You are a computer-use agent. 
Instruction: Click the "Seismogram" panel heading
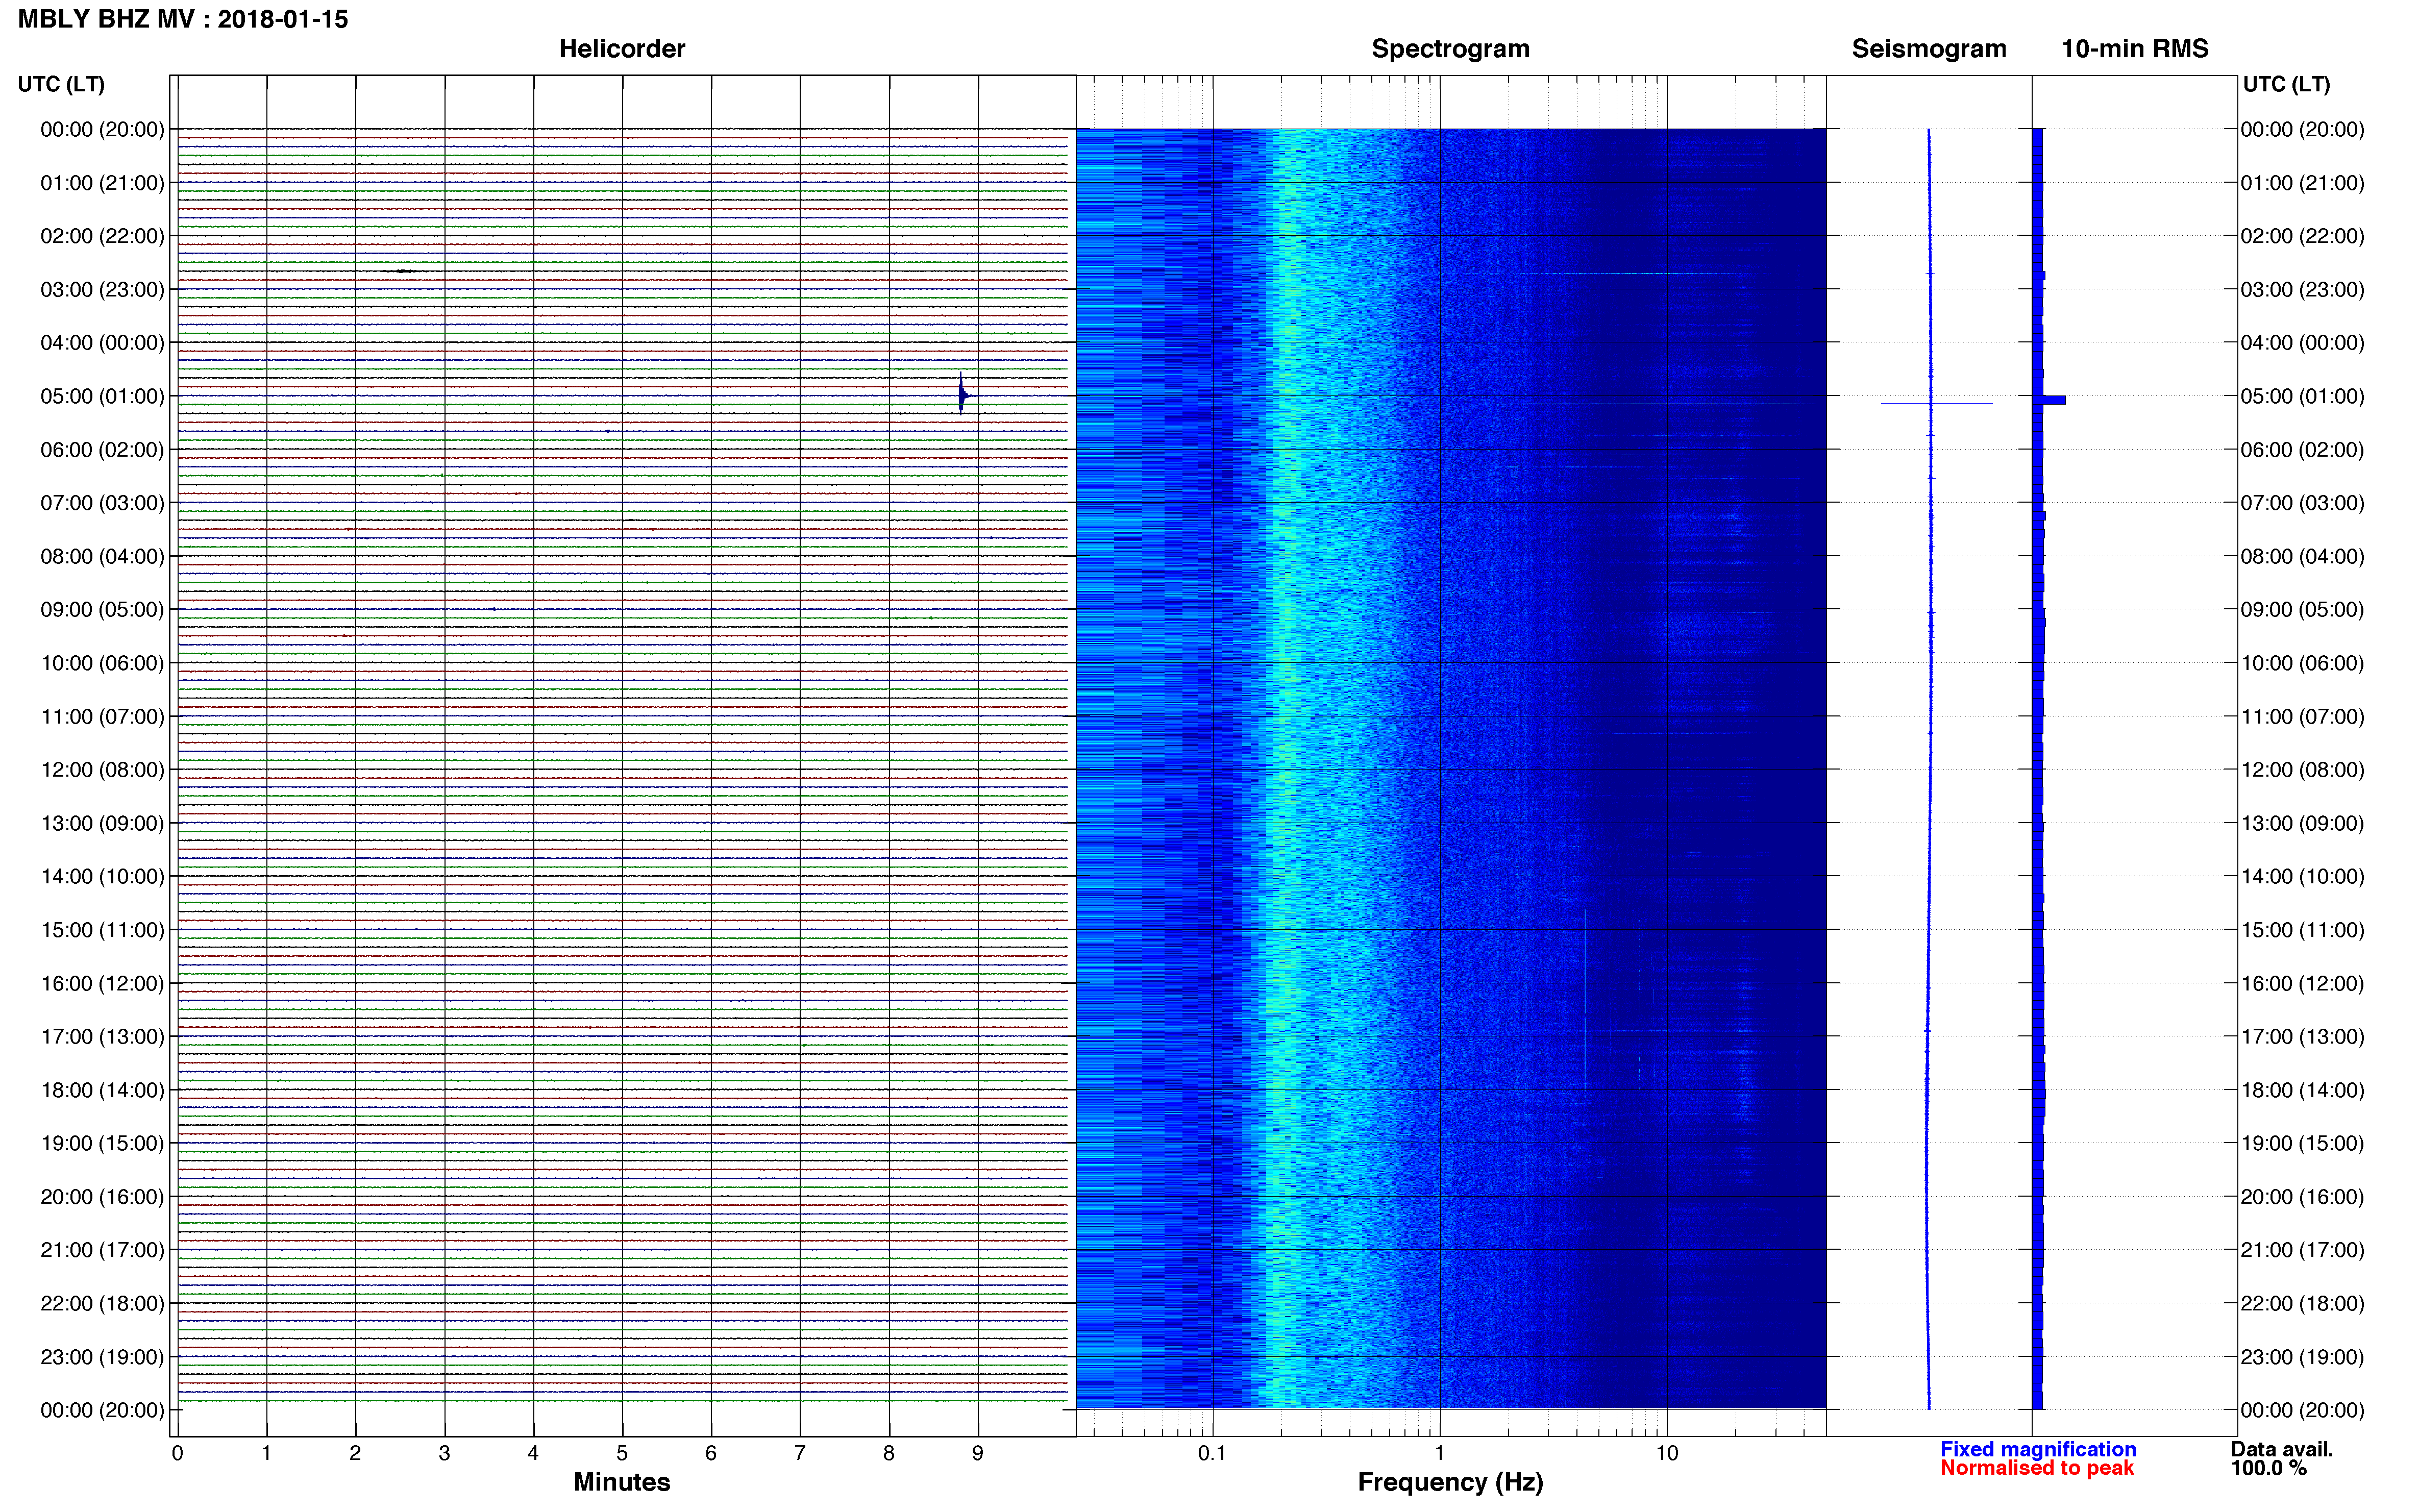coord(1929,49)
